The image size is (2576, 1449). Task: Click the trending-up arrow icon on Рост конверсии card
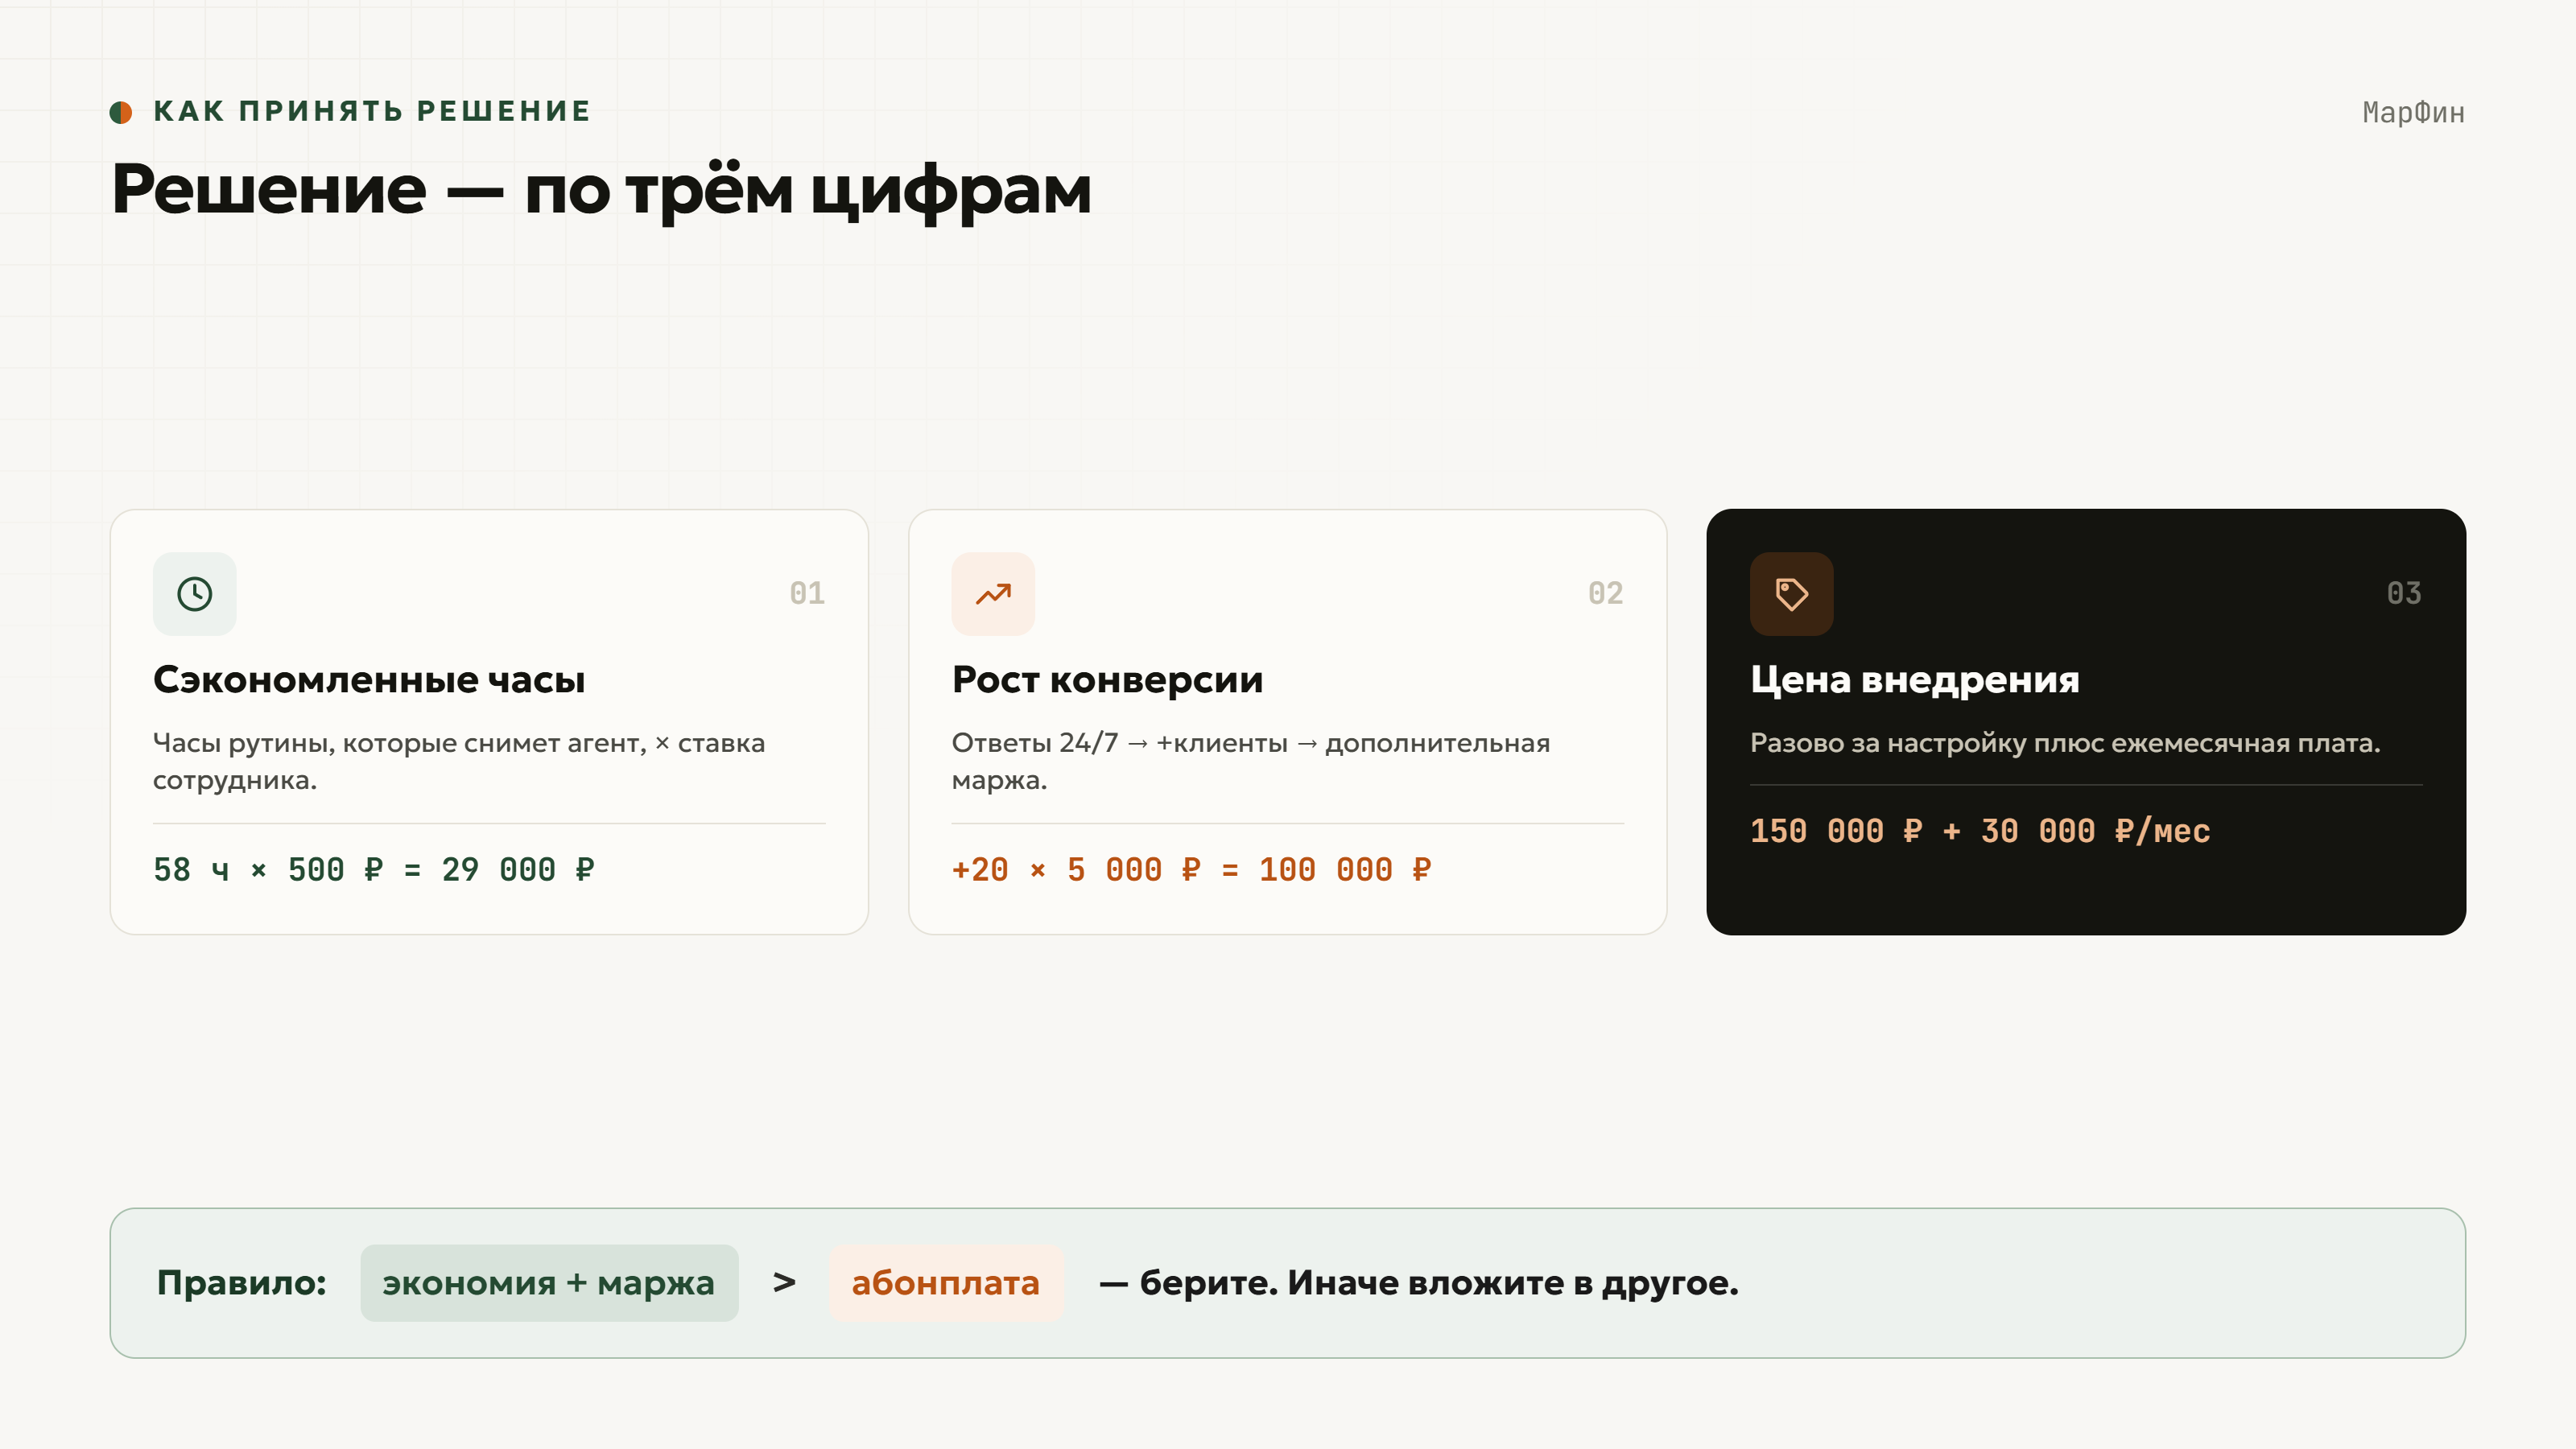[x=993, y=593]
